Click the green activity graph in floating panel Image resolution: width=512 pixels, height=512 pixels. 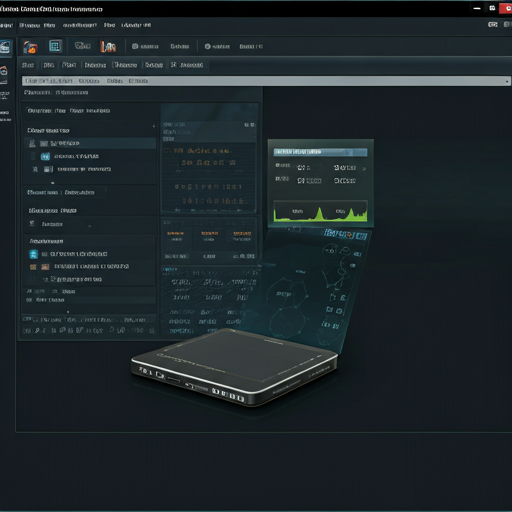coord(320,211)
